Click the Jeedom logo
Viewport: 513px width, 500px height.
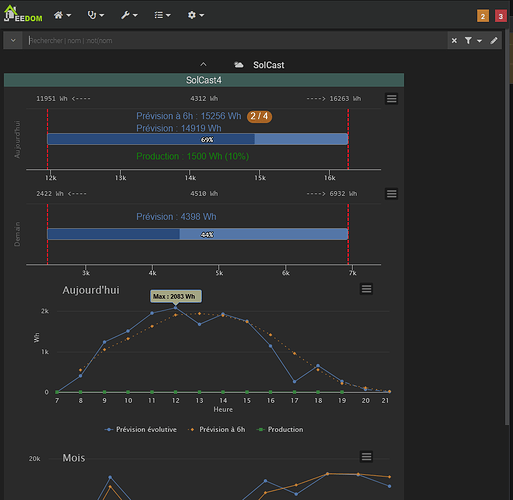click(x=23, y=14)
